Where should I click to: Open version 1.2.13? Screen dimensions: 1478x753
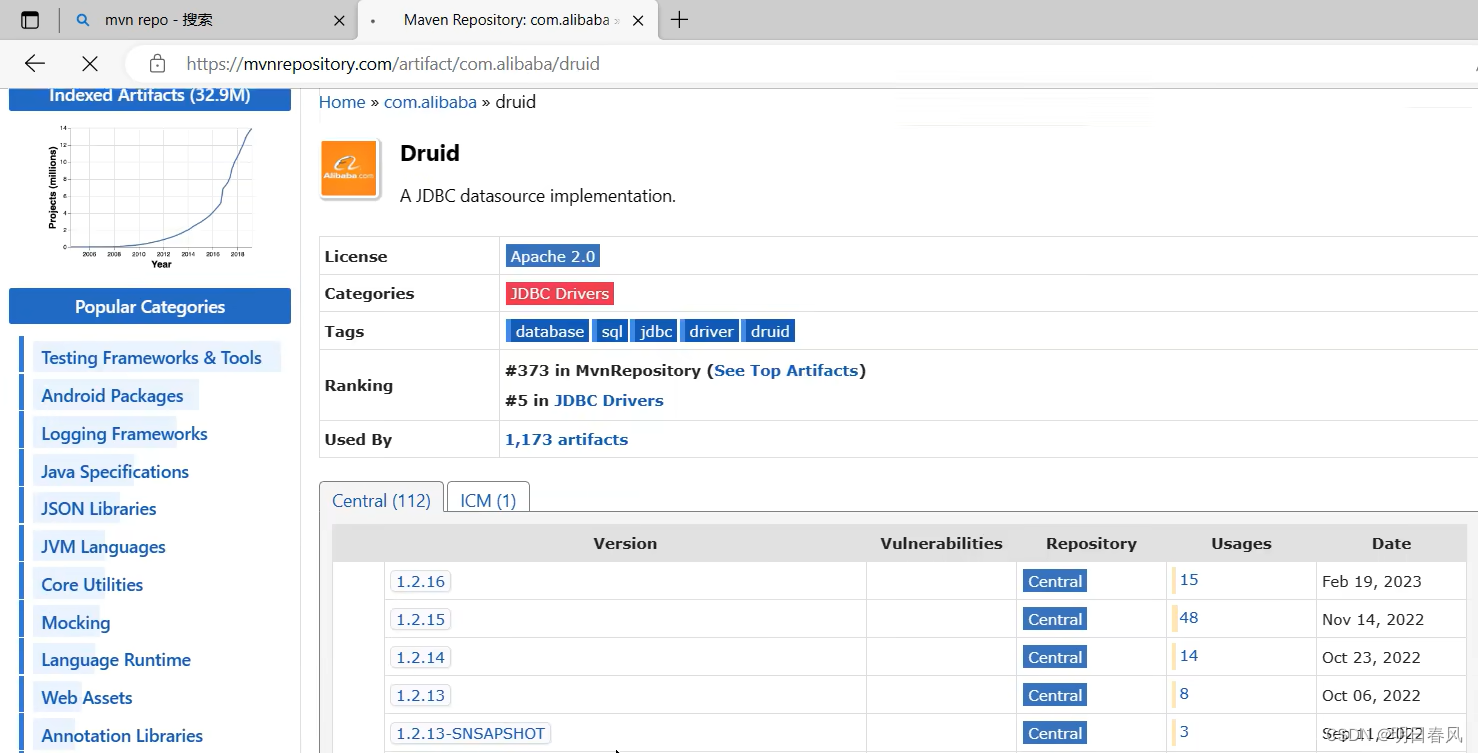pyautogui.click(x=420, y=695)
